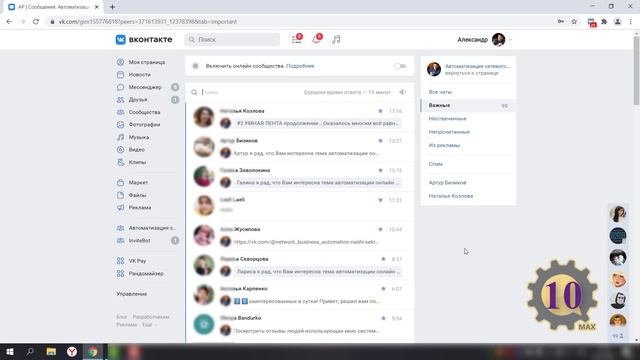Select Спам filter tab
This screenshot has width=640, height=360.
[x=436, y=164]
